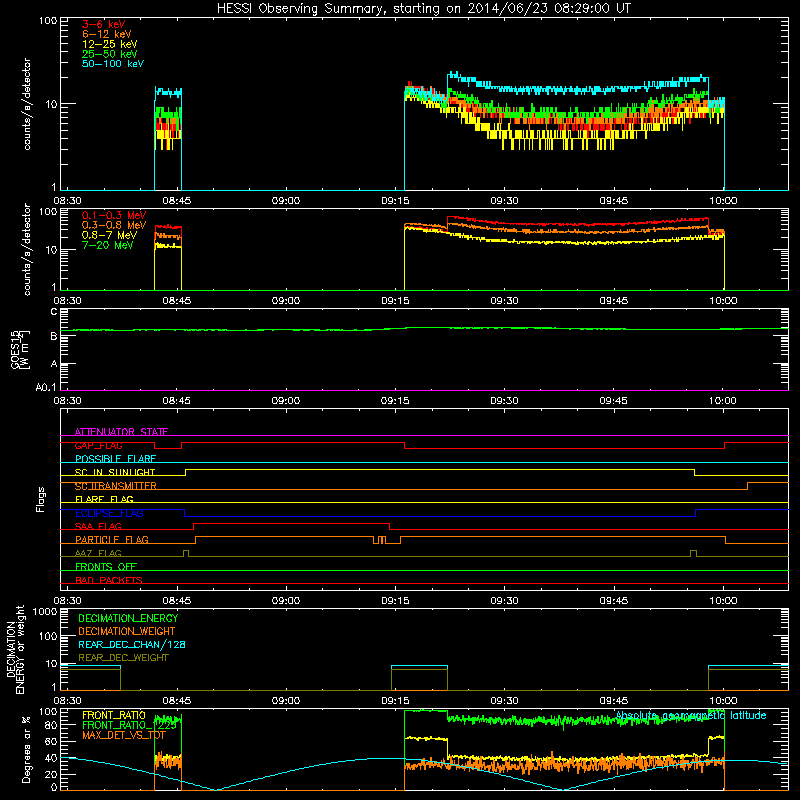Click the 09:30 tick under the top plot

pyautogui.click(x=504, y=201)
